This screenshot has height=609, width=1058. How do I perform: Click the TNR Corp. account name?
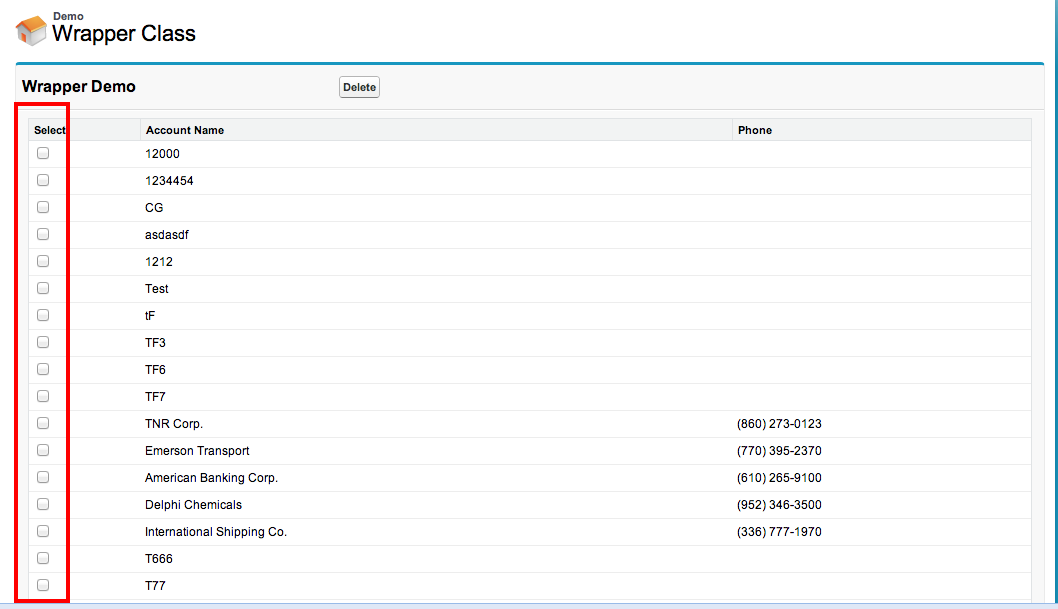(x=174, y=424)
